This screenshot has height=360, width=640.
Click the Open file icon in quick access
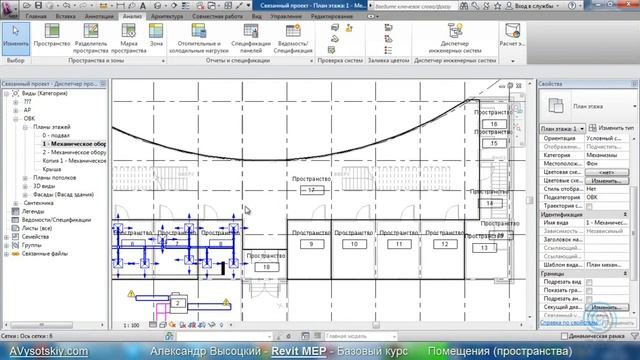(x=27, y=6)
